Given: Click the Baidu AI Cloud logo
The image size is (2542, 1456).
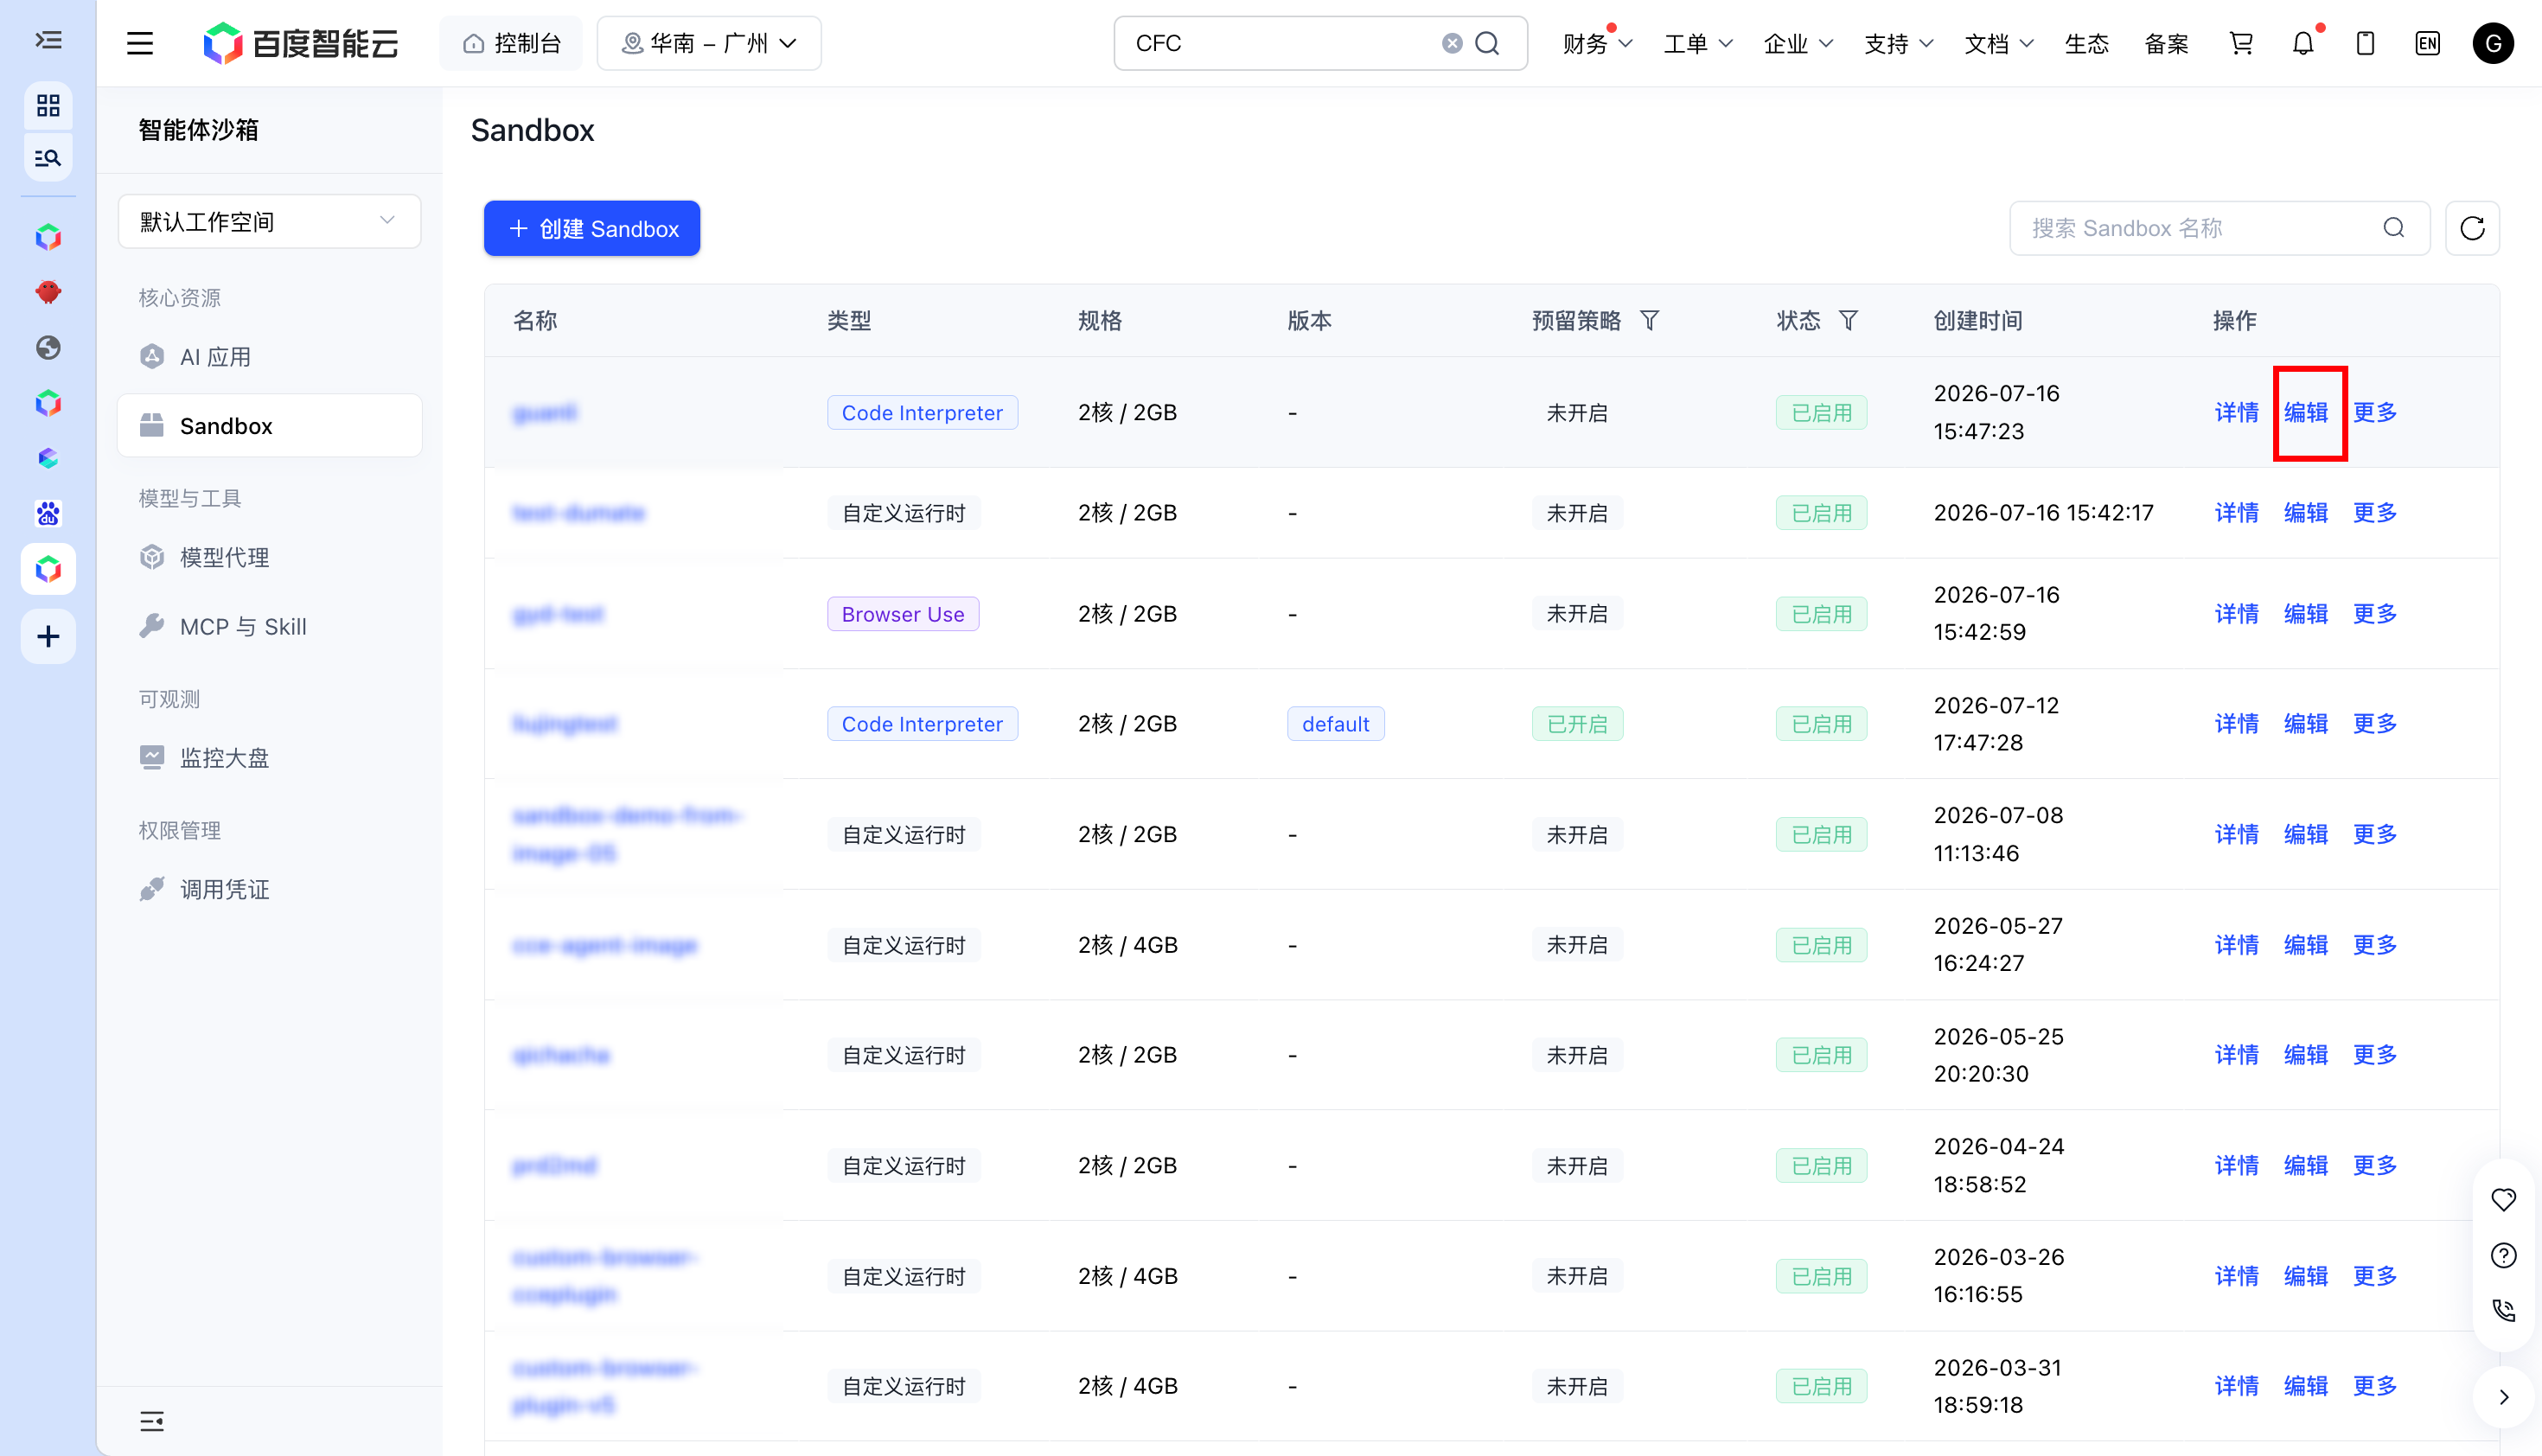Looking at the screenshot, I should pos(300,43).
